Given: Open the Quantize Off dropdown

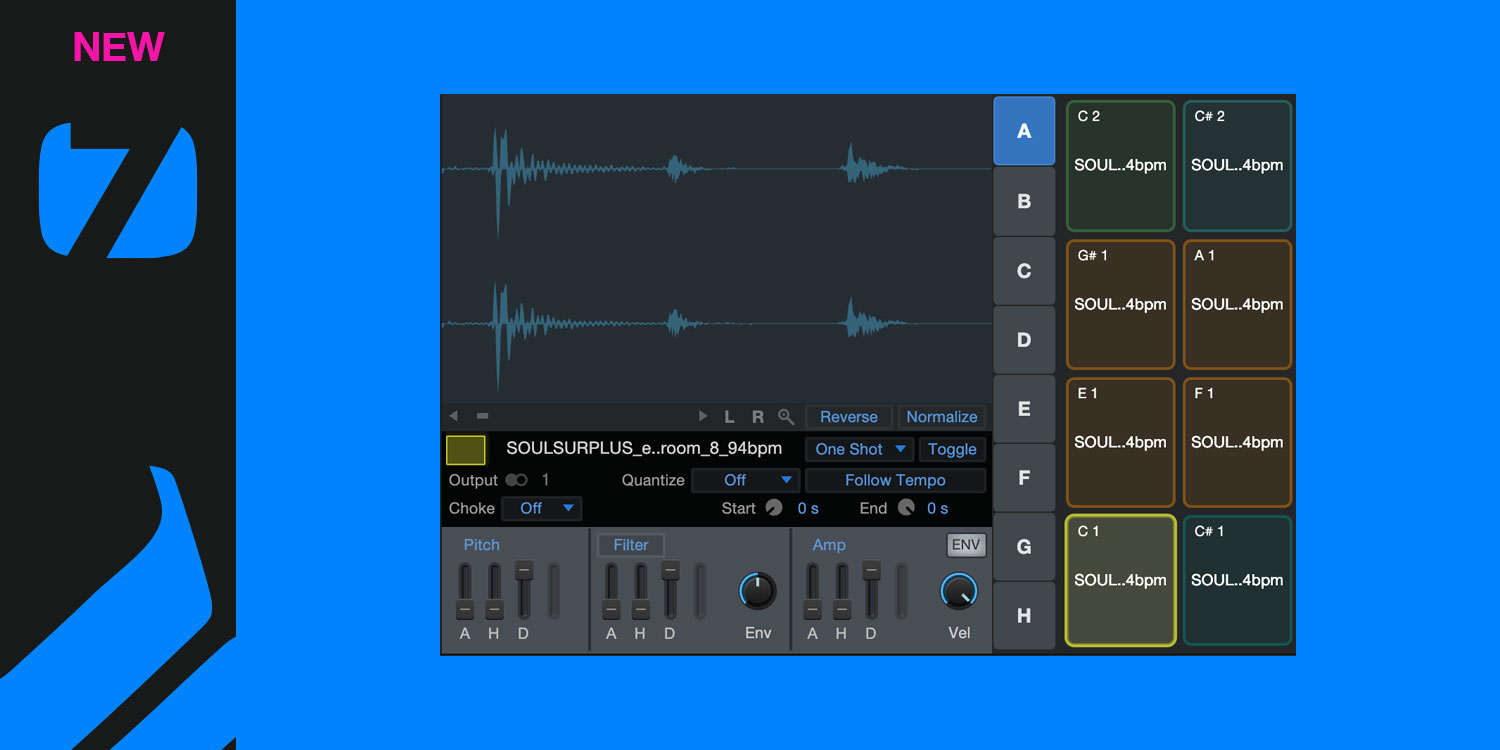Looking at the screenshot, I should coord(746,480).
